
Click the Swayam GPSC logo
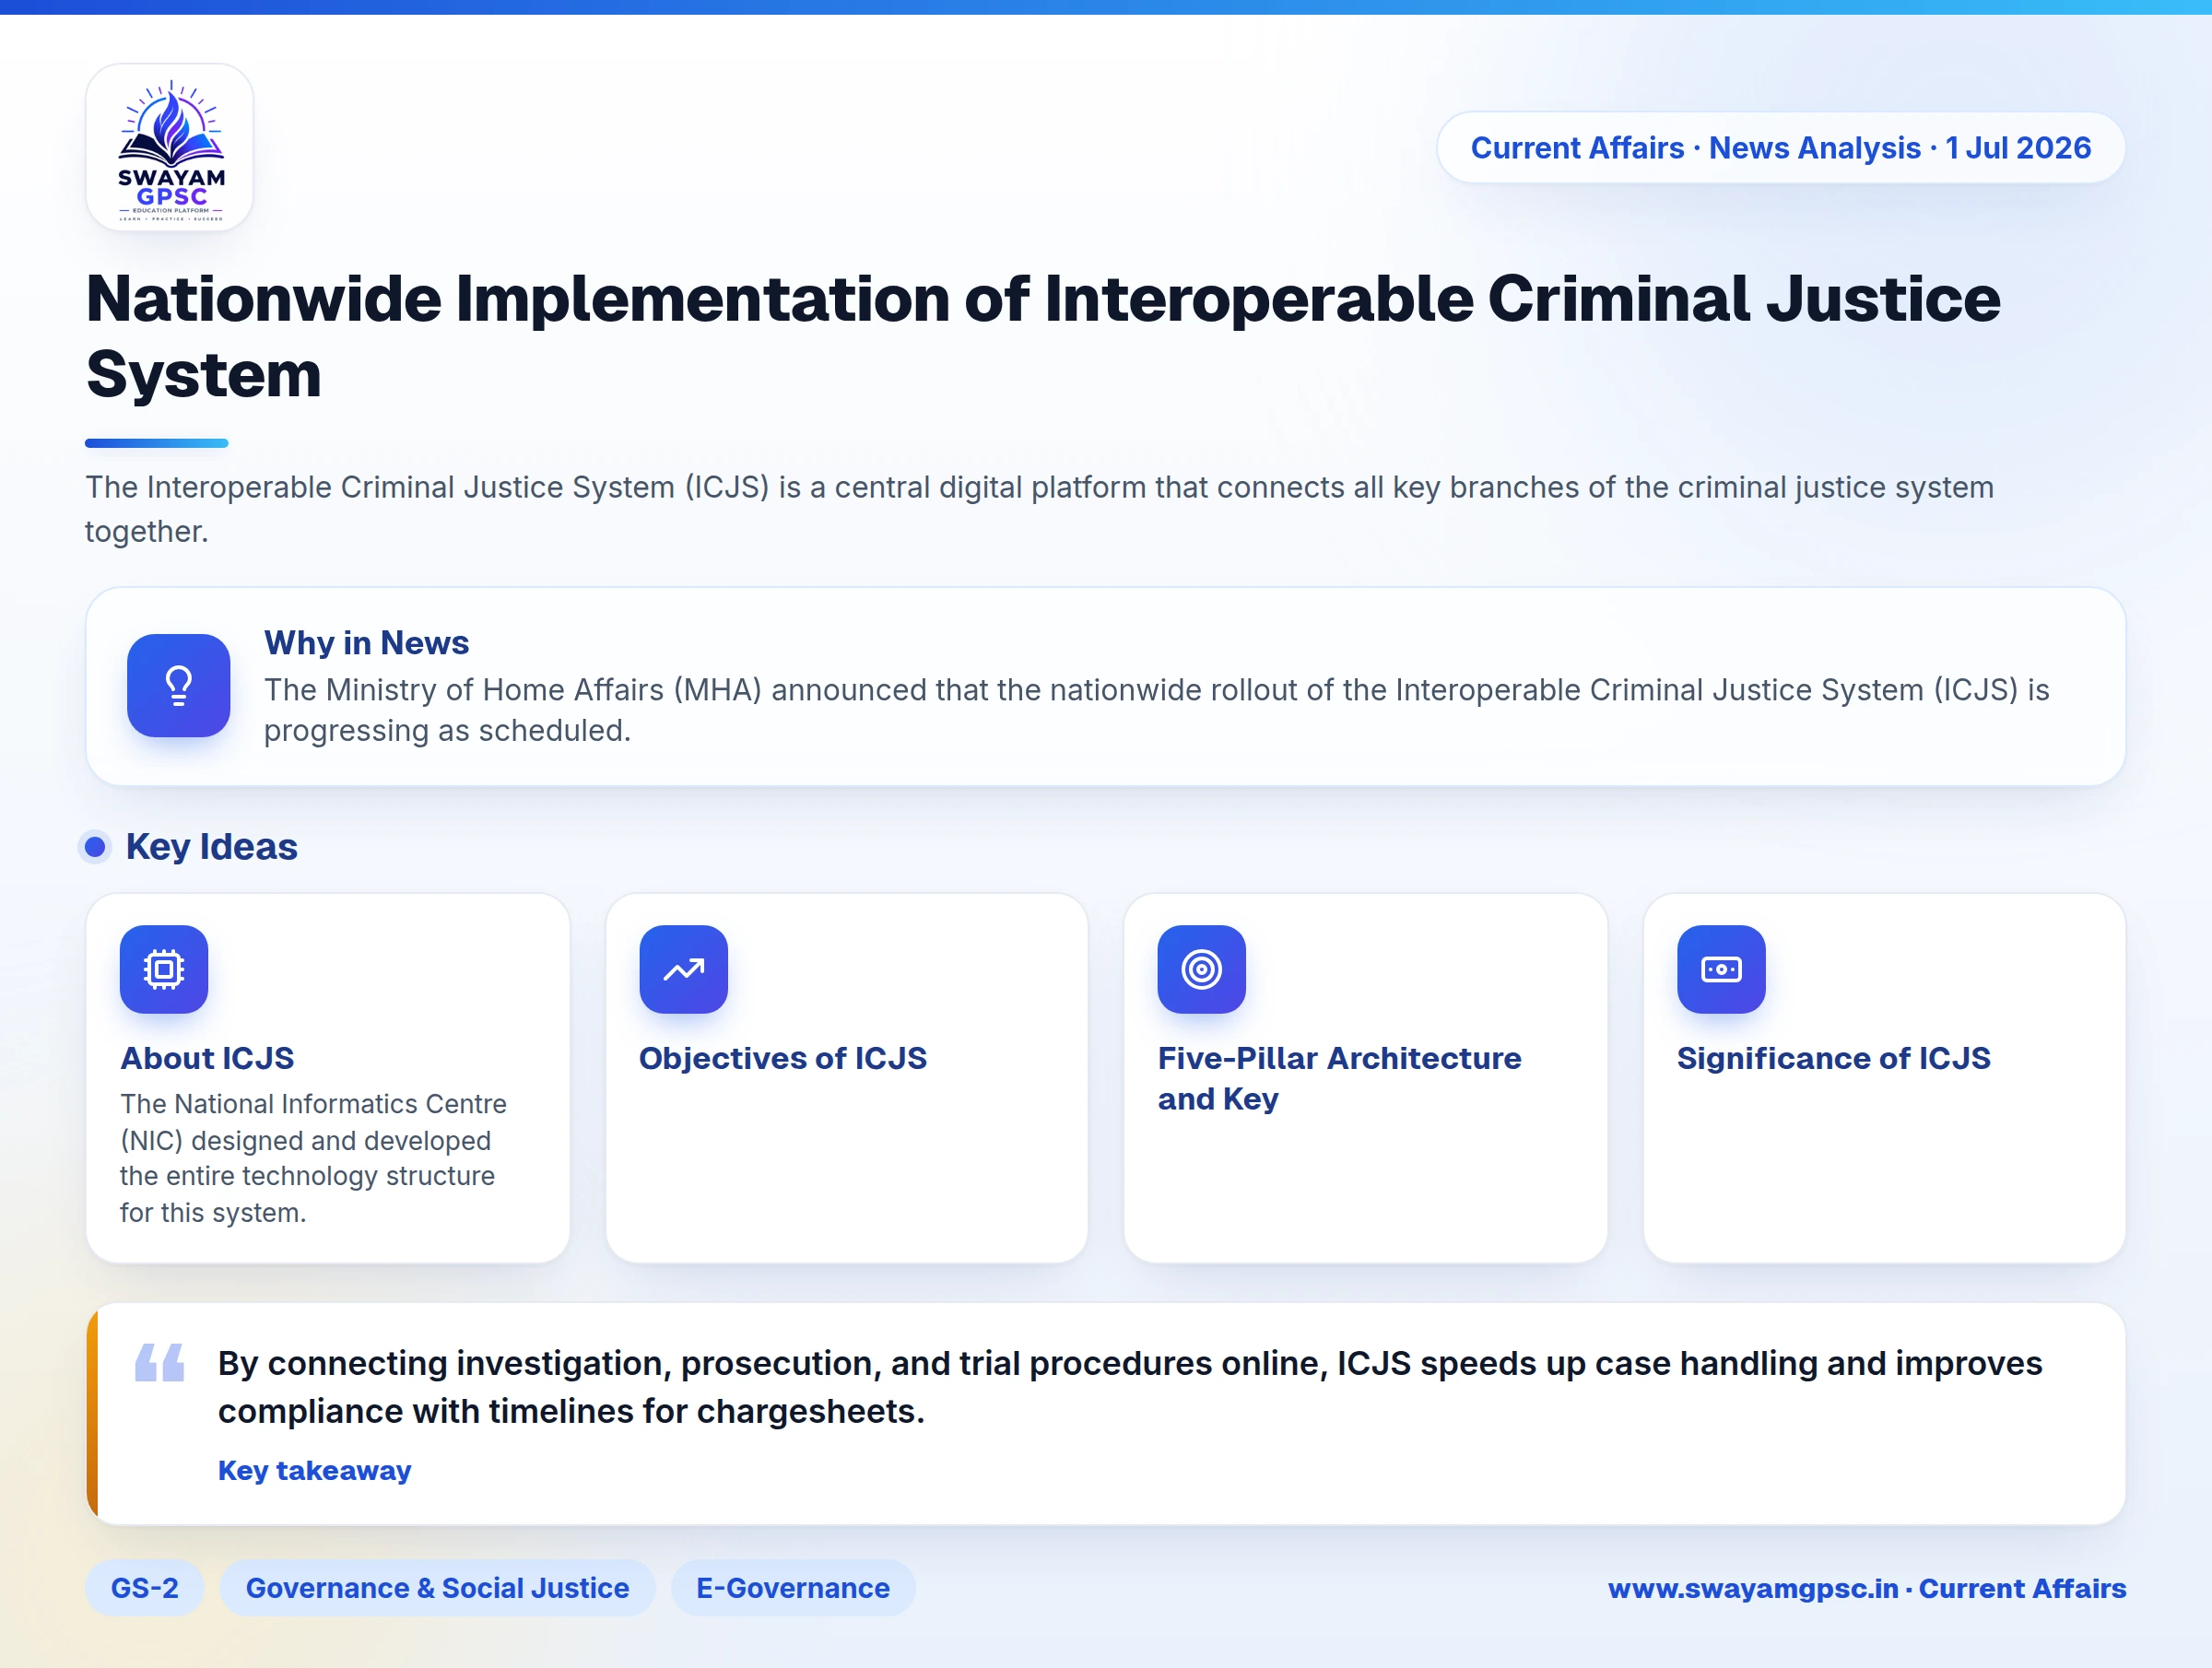point(170,148)
